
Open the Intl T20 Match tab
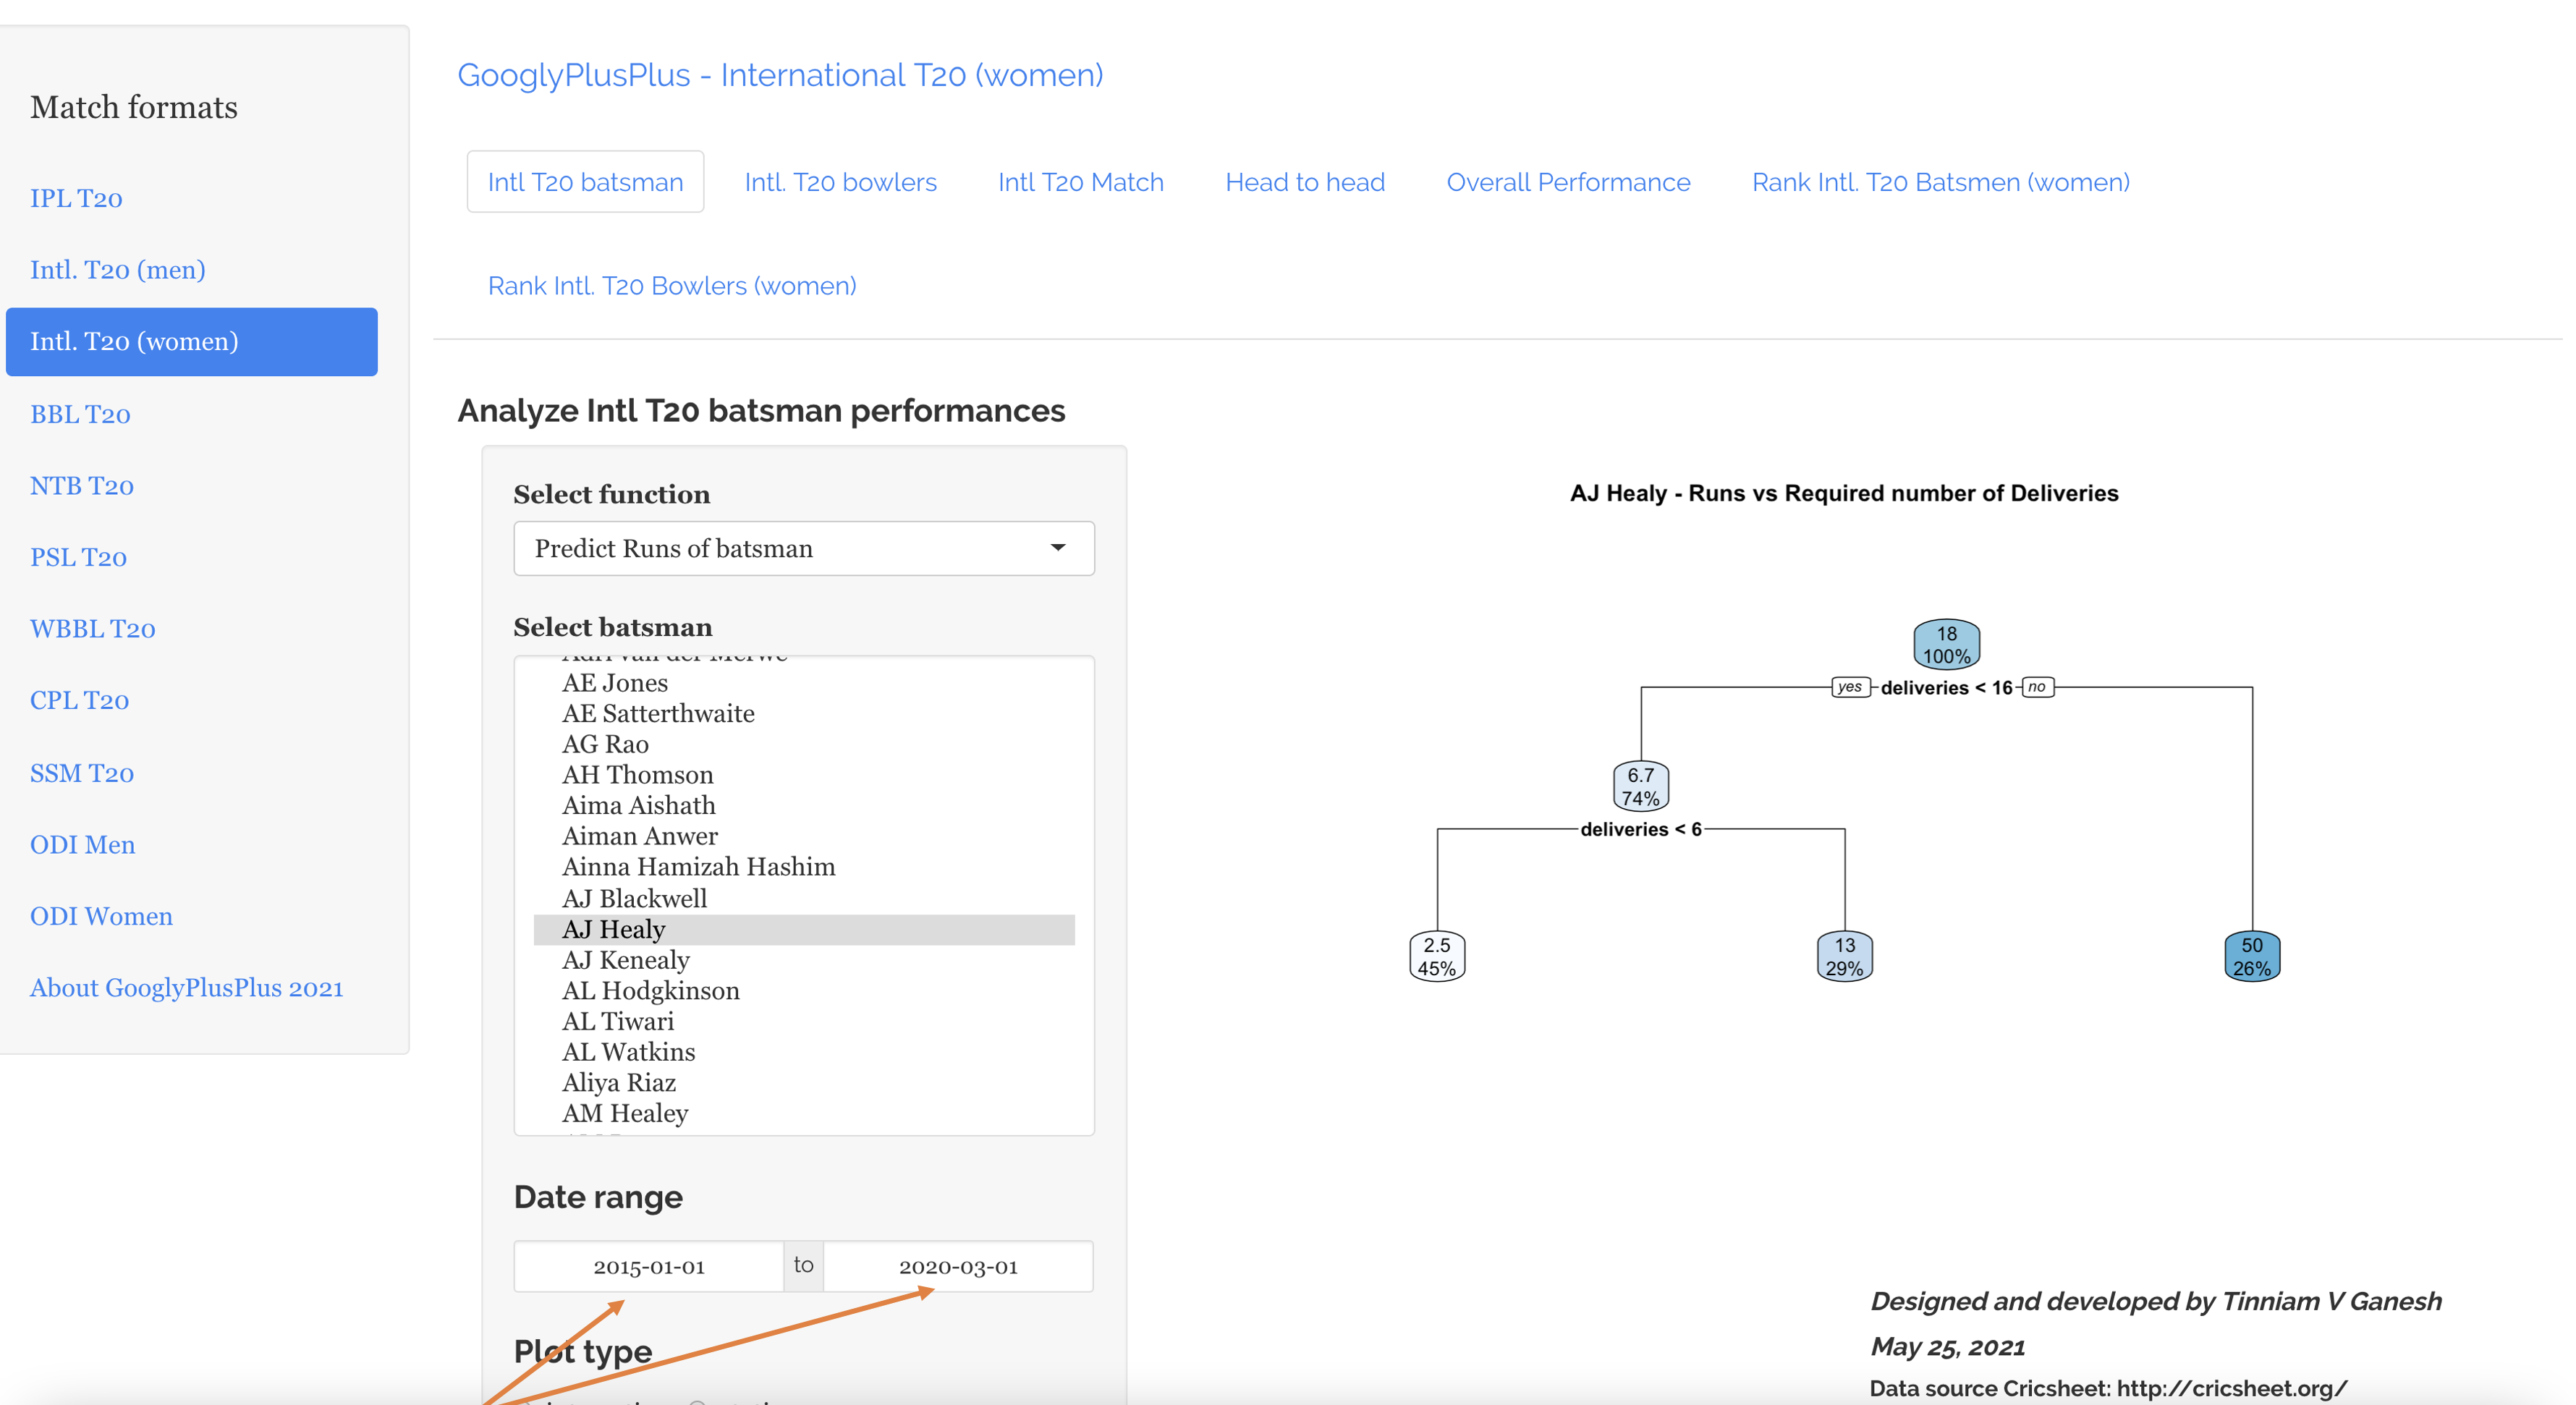click(x=1080, y=182)
